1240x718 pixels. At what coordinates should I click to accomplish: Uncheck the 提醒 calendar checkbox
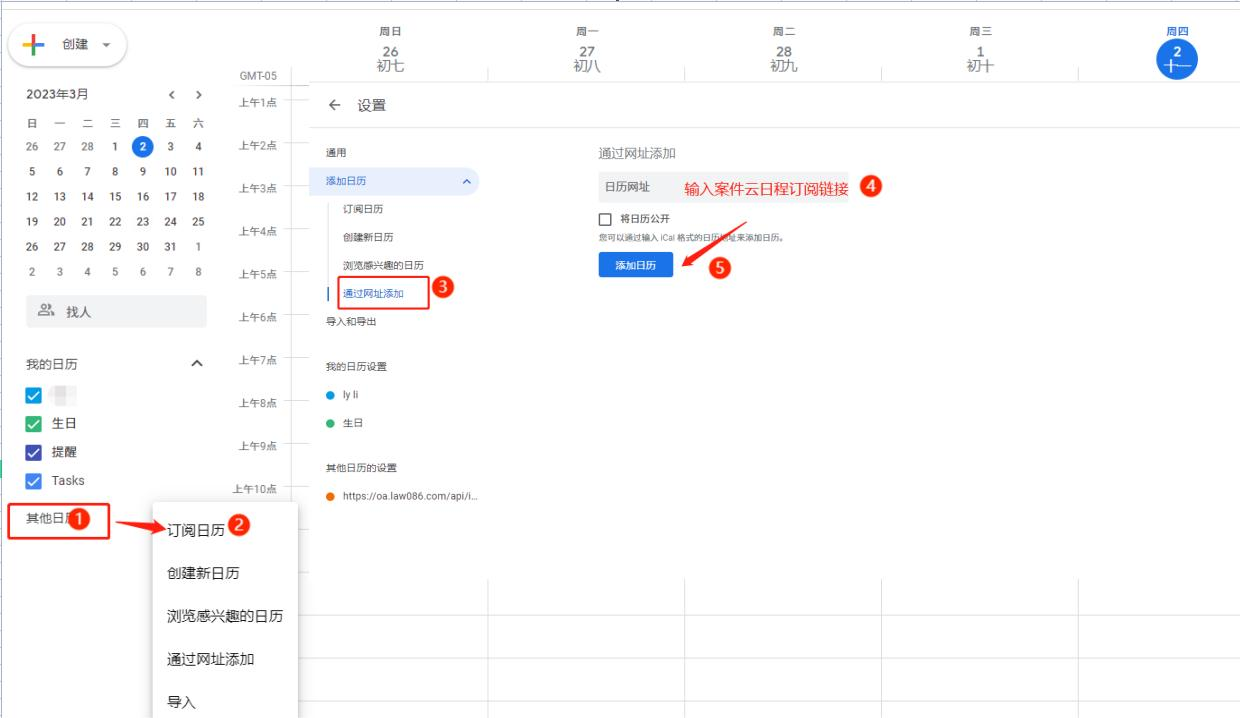click(34, 452)
